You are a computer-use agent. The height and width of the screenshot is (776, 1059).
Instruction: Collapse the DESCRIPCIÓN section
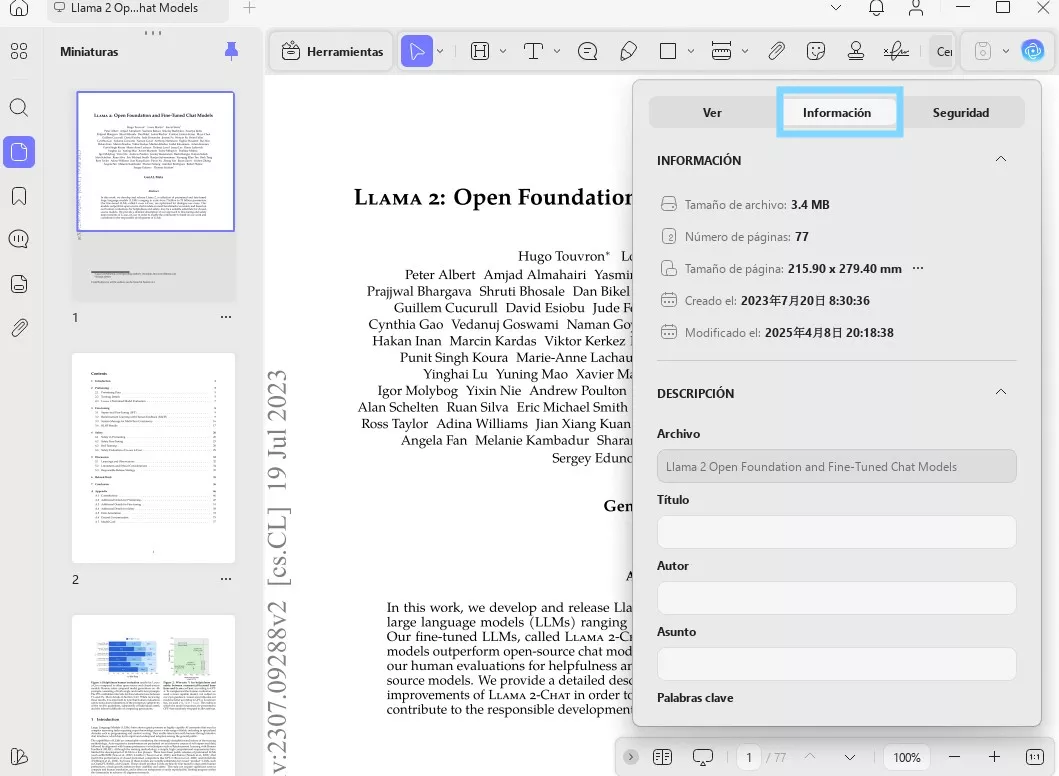(x=1000, y=393)
